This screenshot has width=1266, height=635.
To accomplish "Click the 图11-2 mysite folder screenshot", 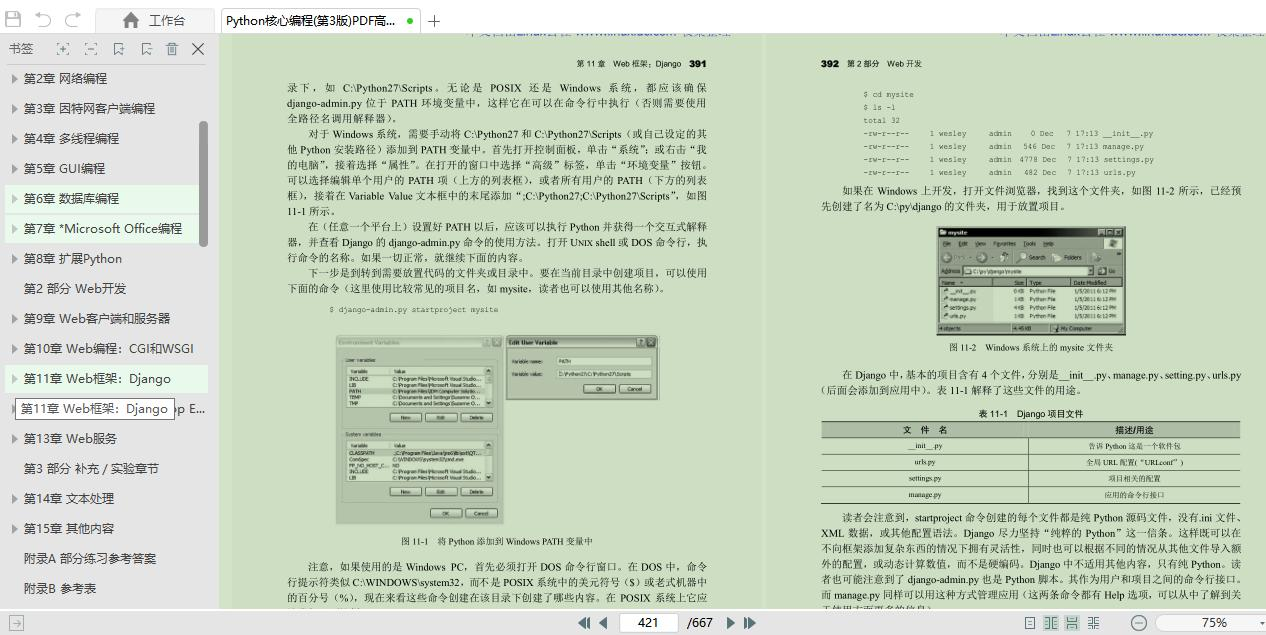I will pos(1031,280).
